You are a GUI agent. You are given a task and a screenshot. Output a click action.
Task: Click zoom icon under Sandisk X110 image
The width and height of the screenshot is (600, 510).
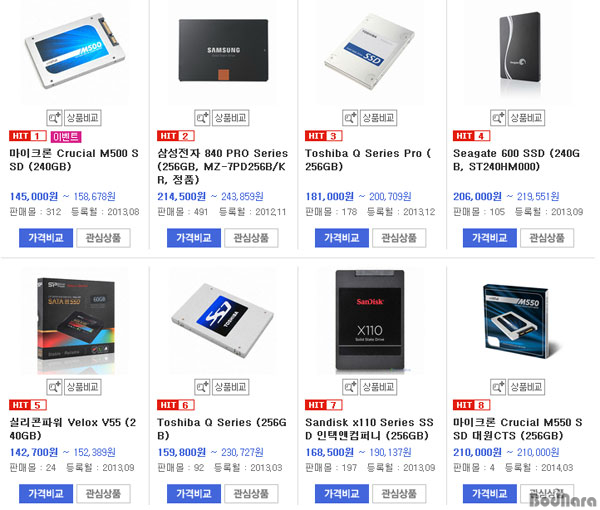pos(350,387)
